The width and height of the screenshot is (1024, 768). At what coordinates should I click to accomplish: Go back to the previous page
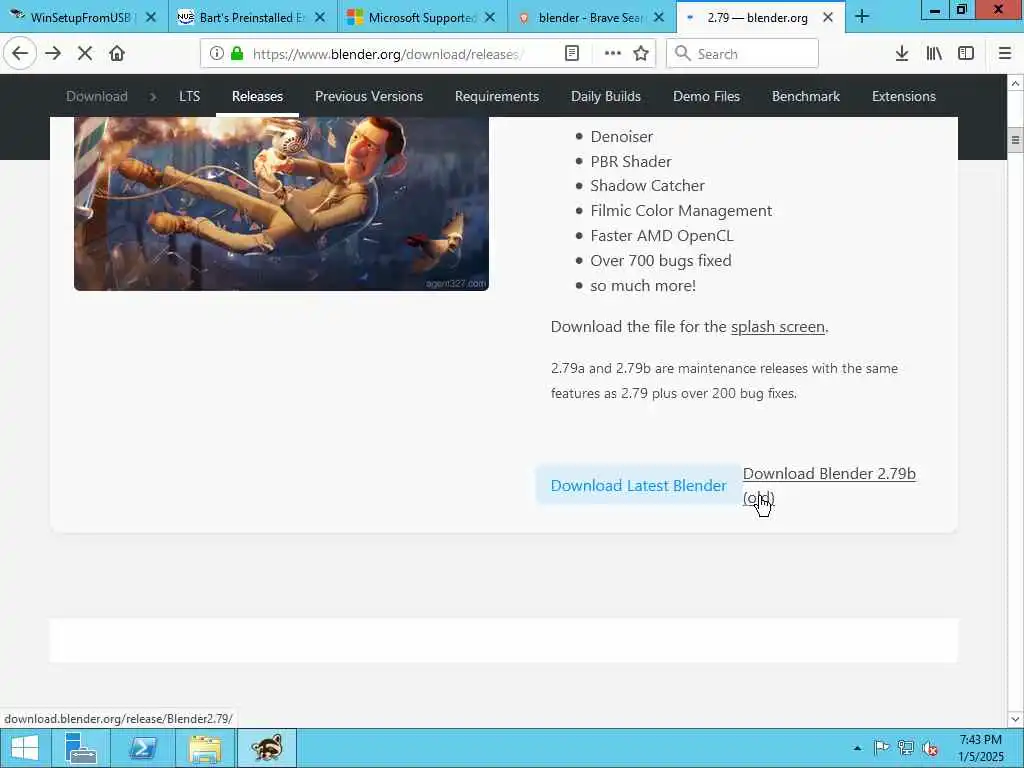20,53
